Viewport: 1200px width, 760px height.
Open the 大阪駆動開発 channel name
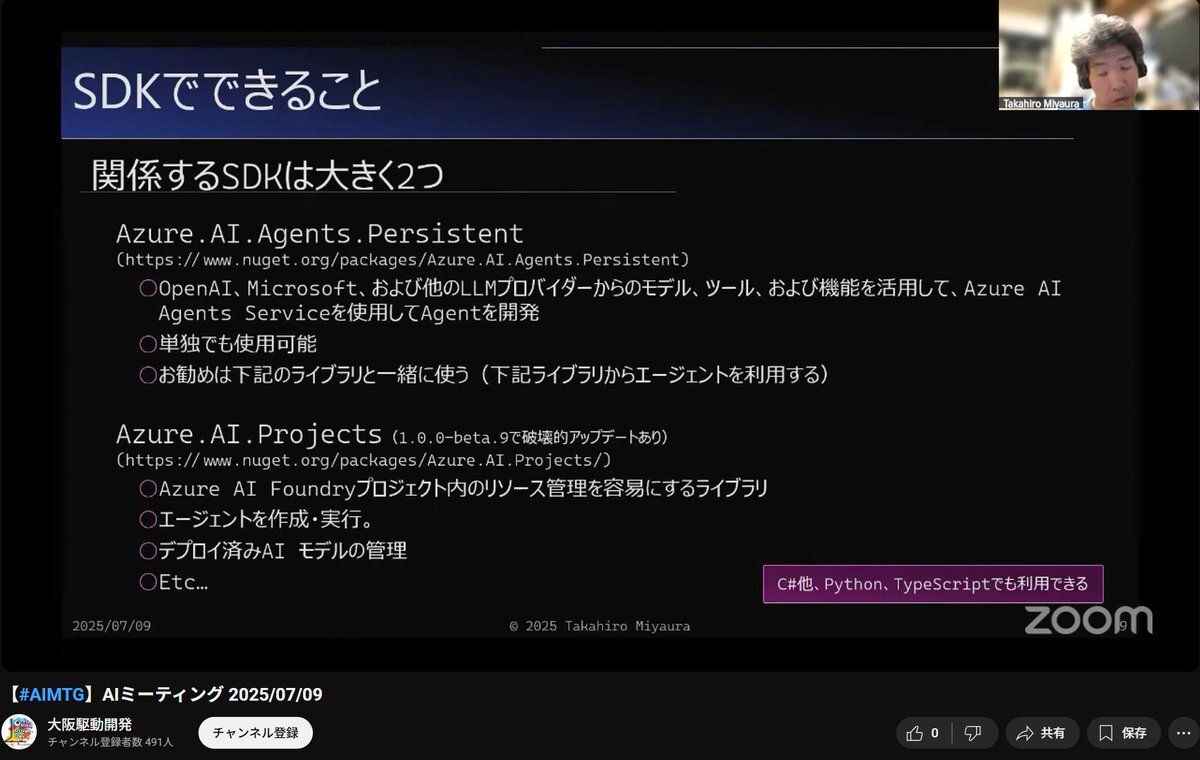90,724
